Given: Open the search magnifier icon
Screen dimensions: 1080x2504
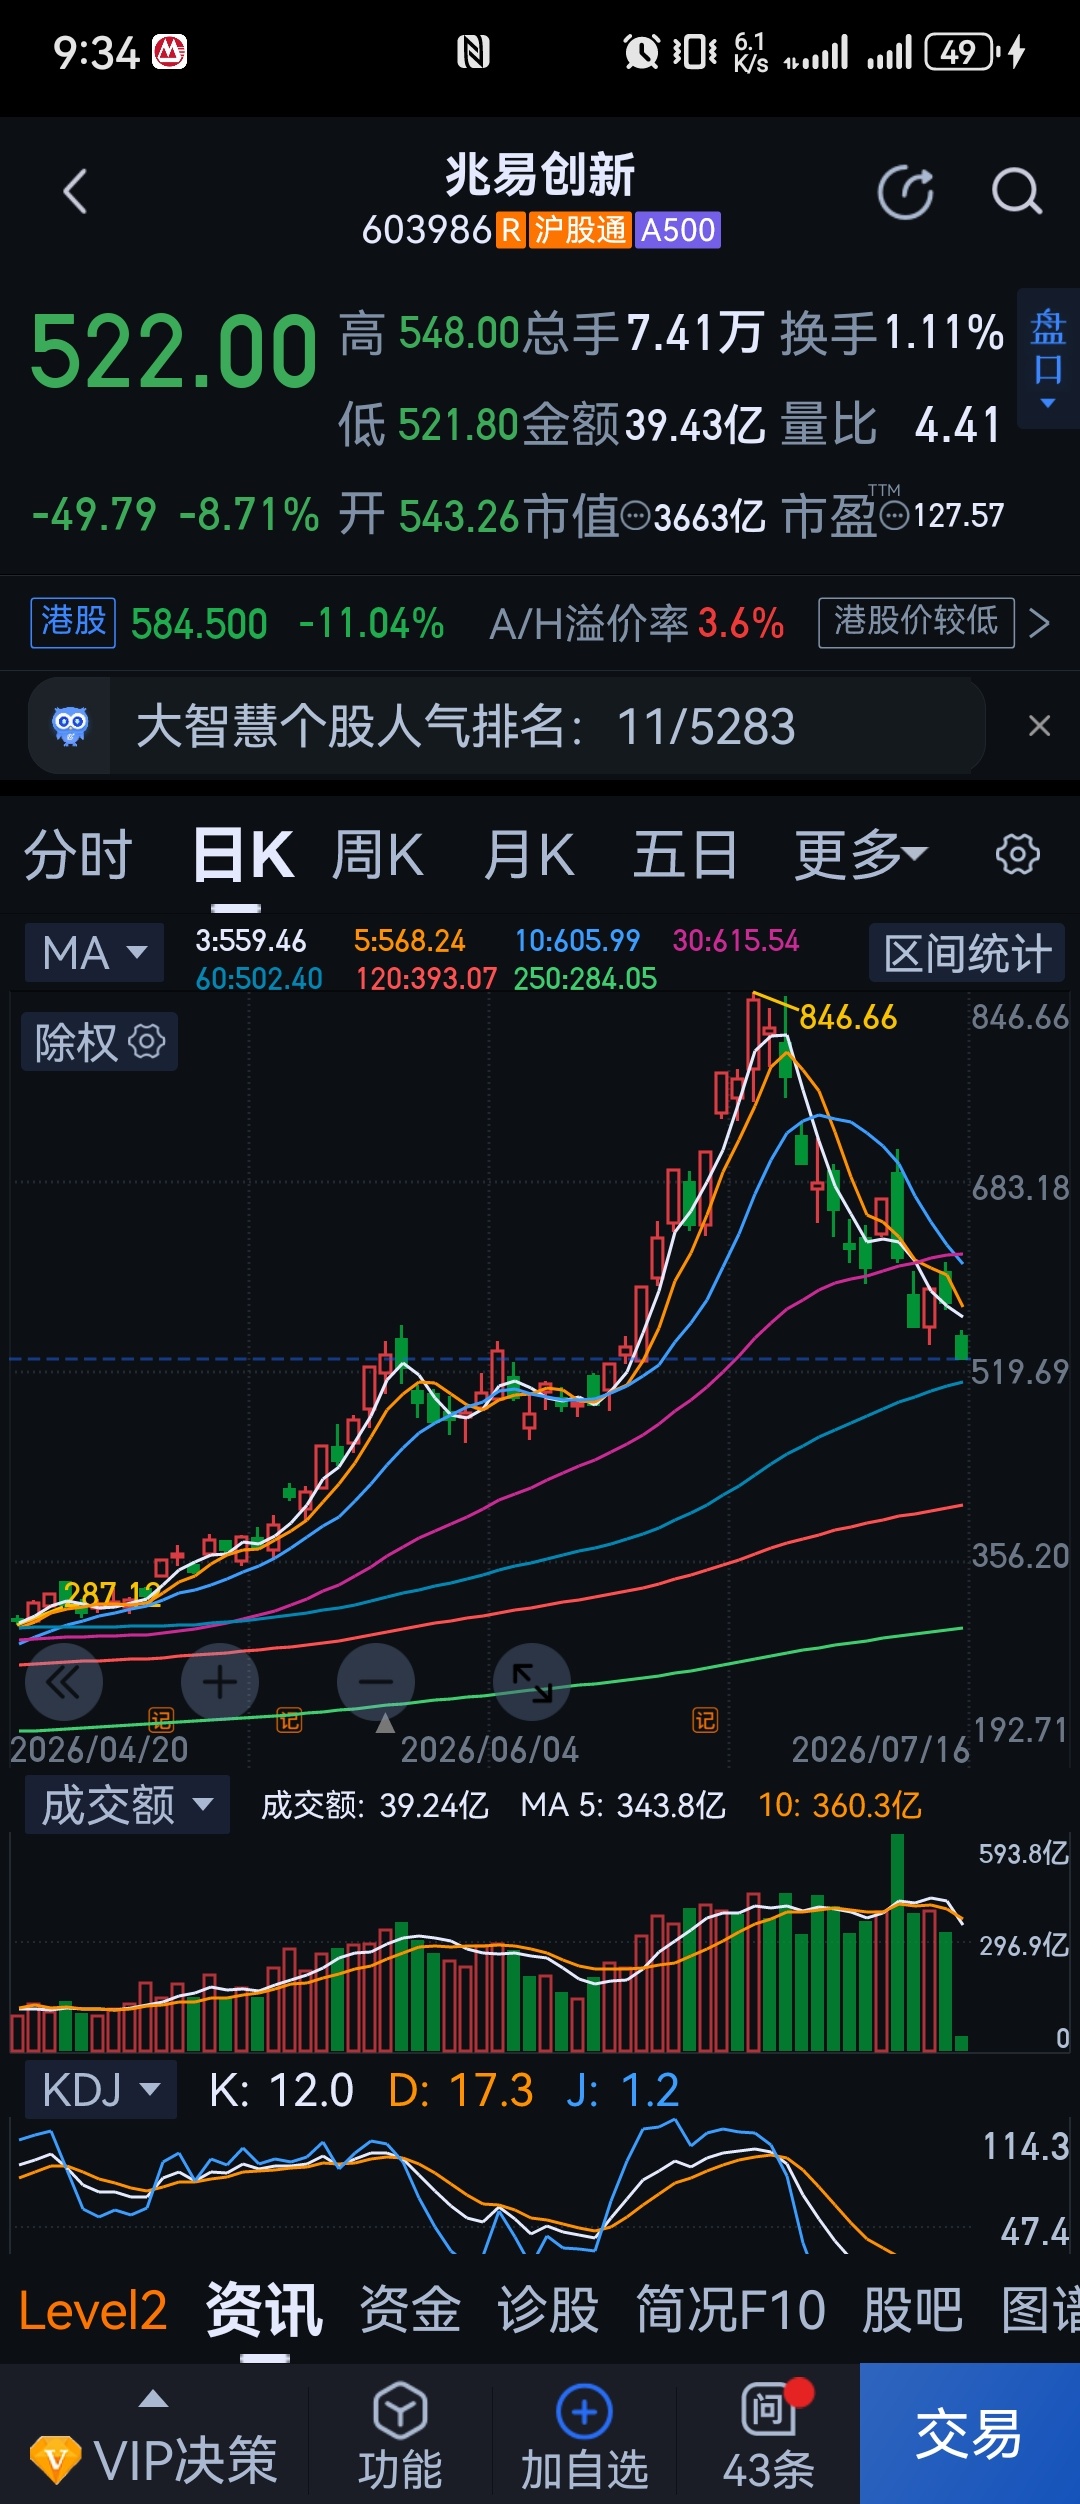Looking at the screenshot, I should [x=1017, y=192].
